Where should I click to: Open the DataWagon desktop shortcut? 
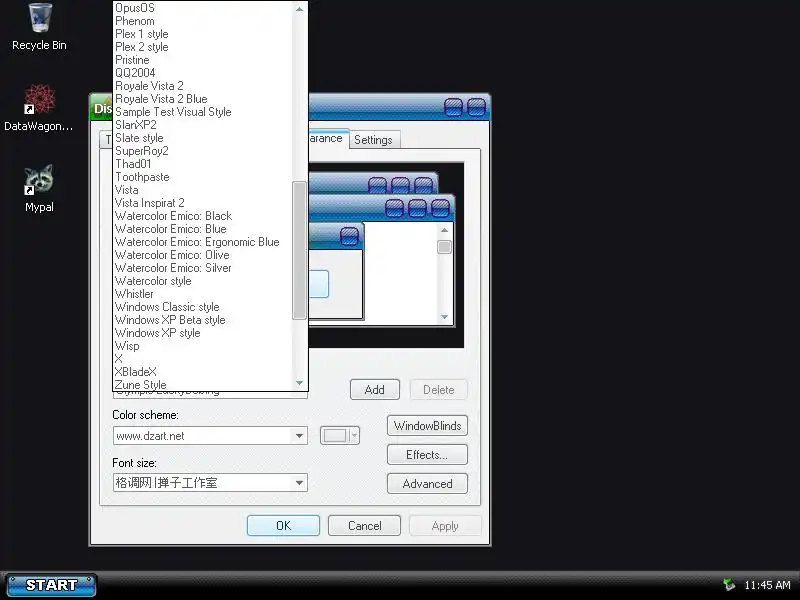(39, 108)
